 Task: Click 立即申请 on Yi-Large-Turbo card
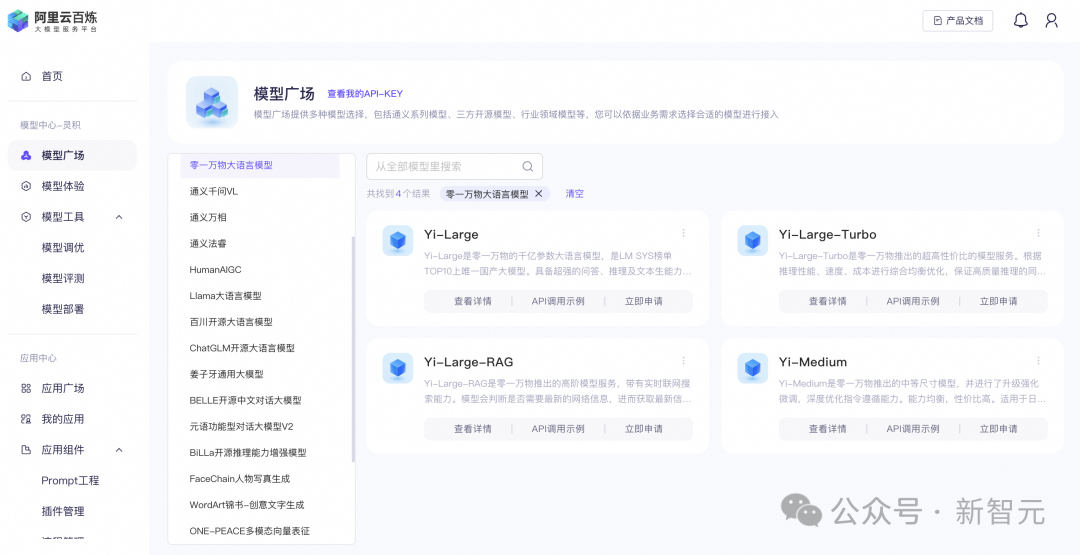[x=998, y=302]
